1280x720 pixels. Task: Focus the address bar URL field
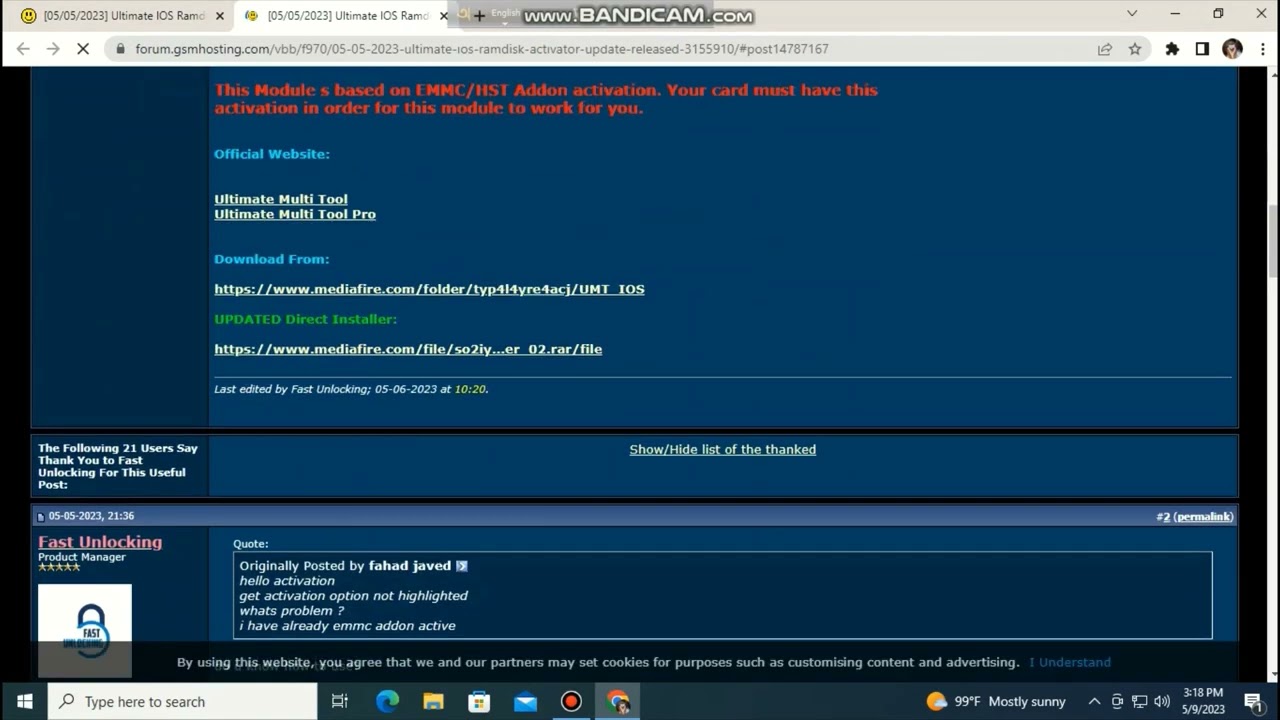(600, 49)
